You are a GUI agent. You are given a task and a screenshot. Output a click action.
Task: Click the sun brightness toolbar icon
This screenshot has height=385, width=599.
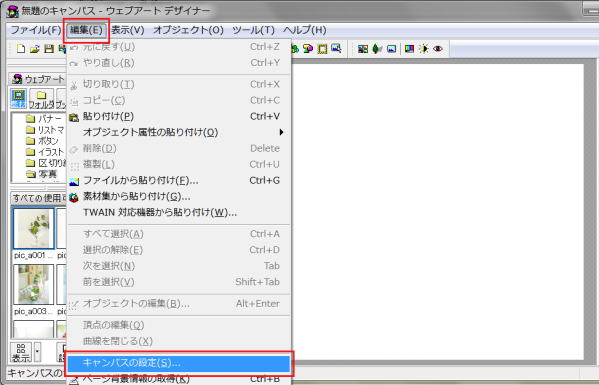pos(424,49)
